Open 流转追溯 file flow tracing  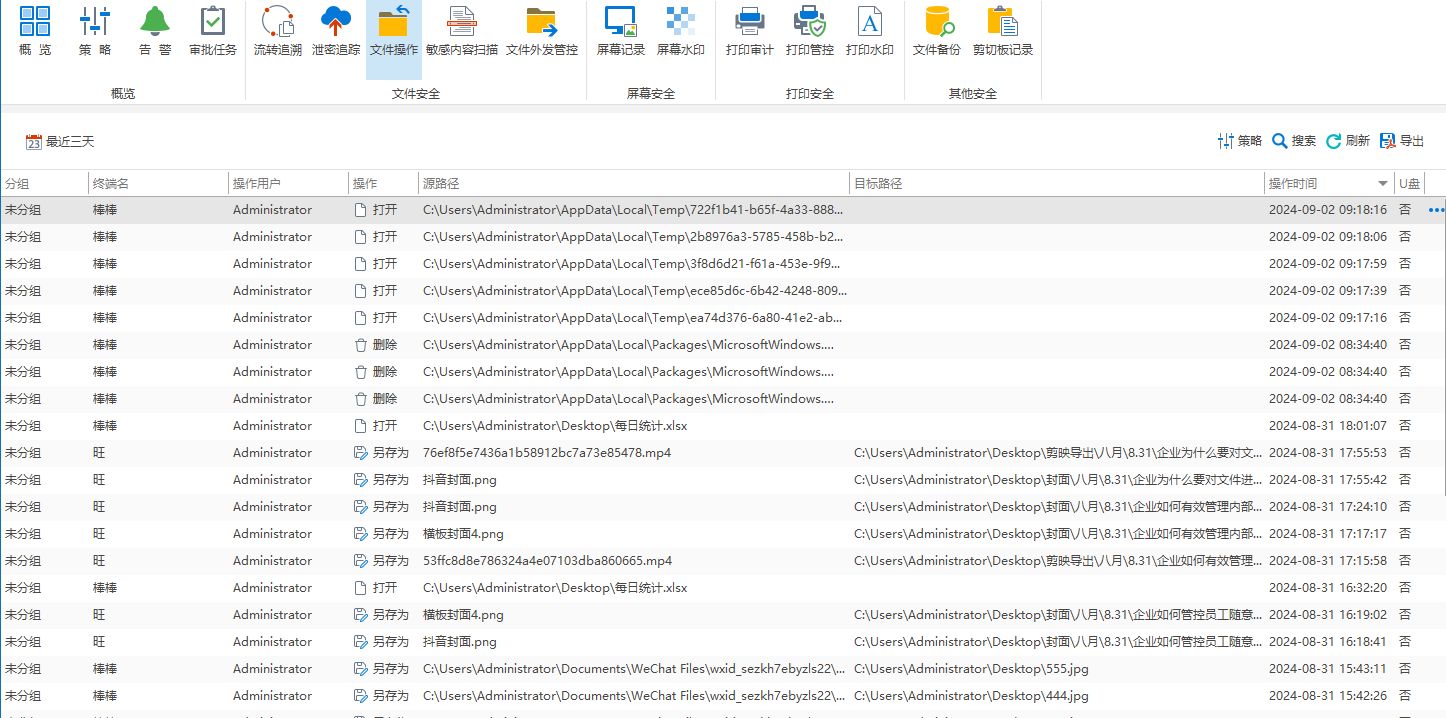click(277, 30)
